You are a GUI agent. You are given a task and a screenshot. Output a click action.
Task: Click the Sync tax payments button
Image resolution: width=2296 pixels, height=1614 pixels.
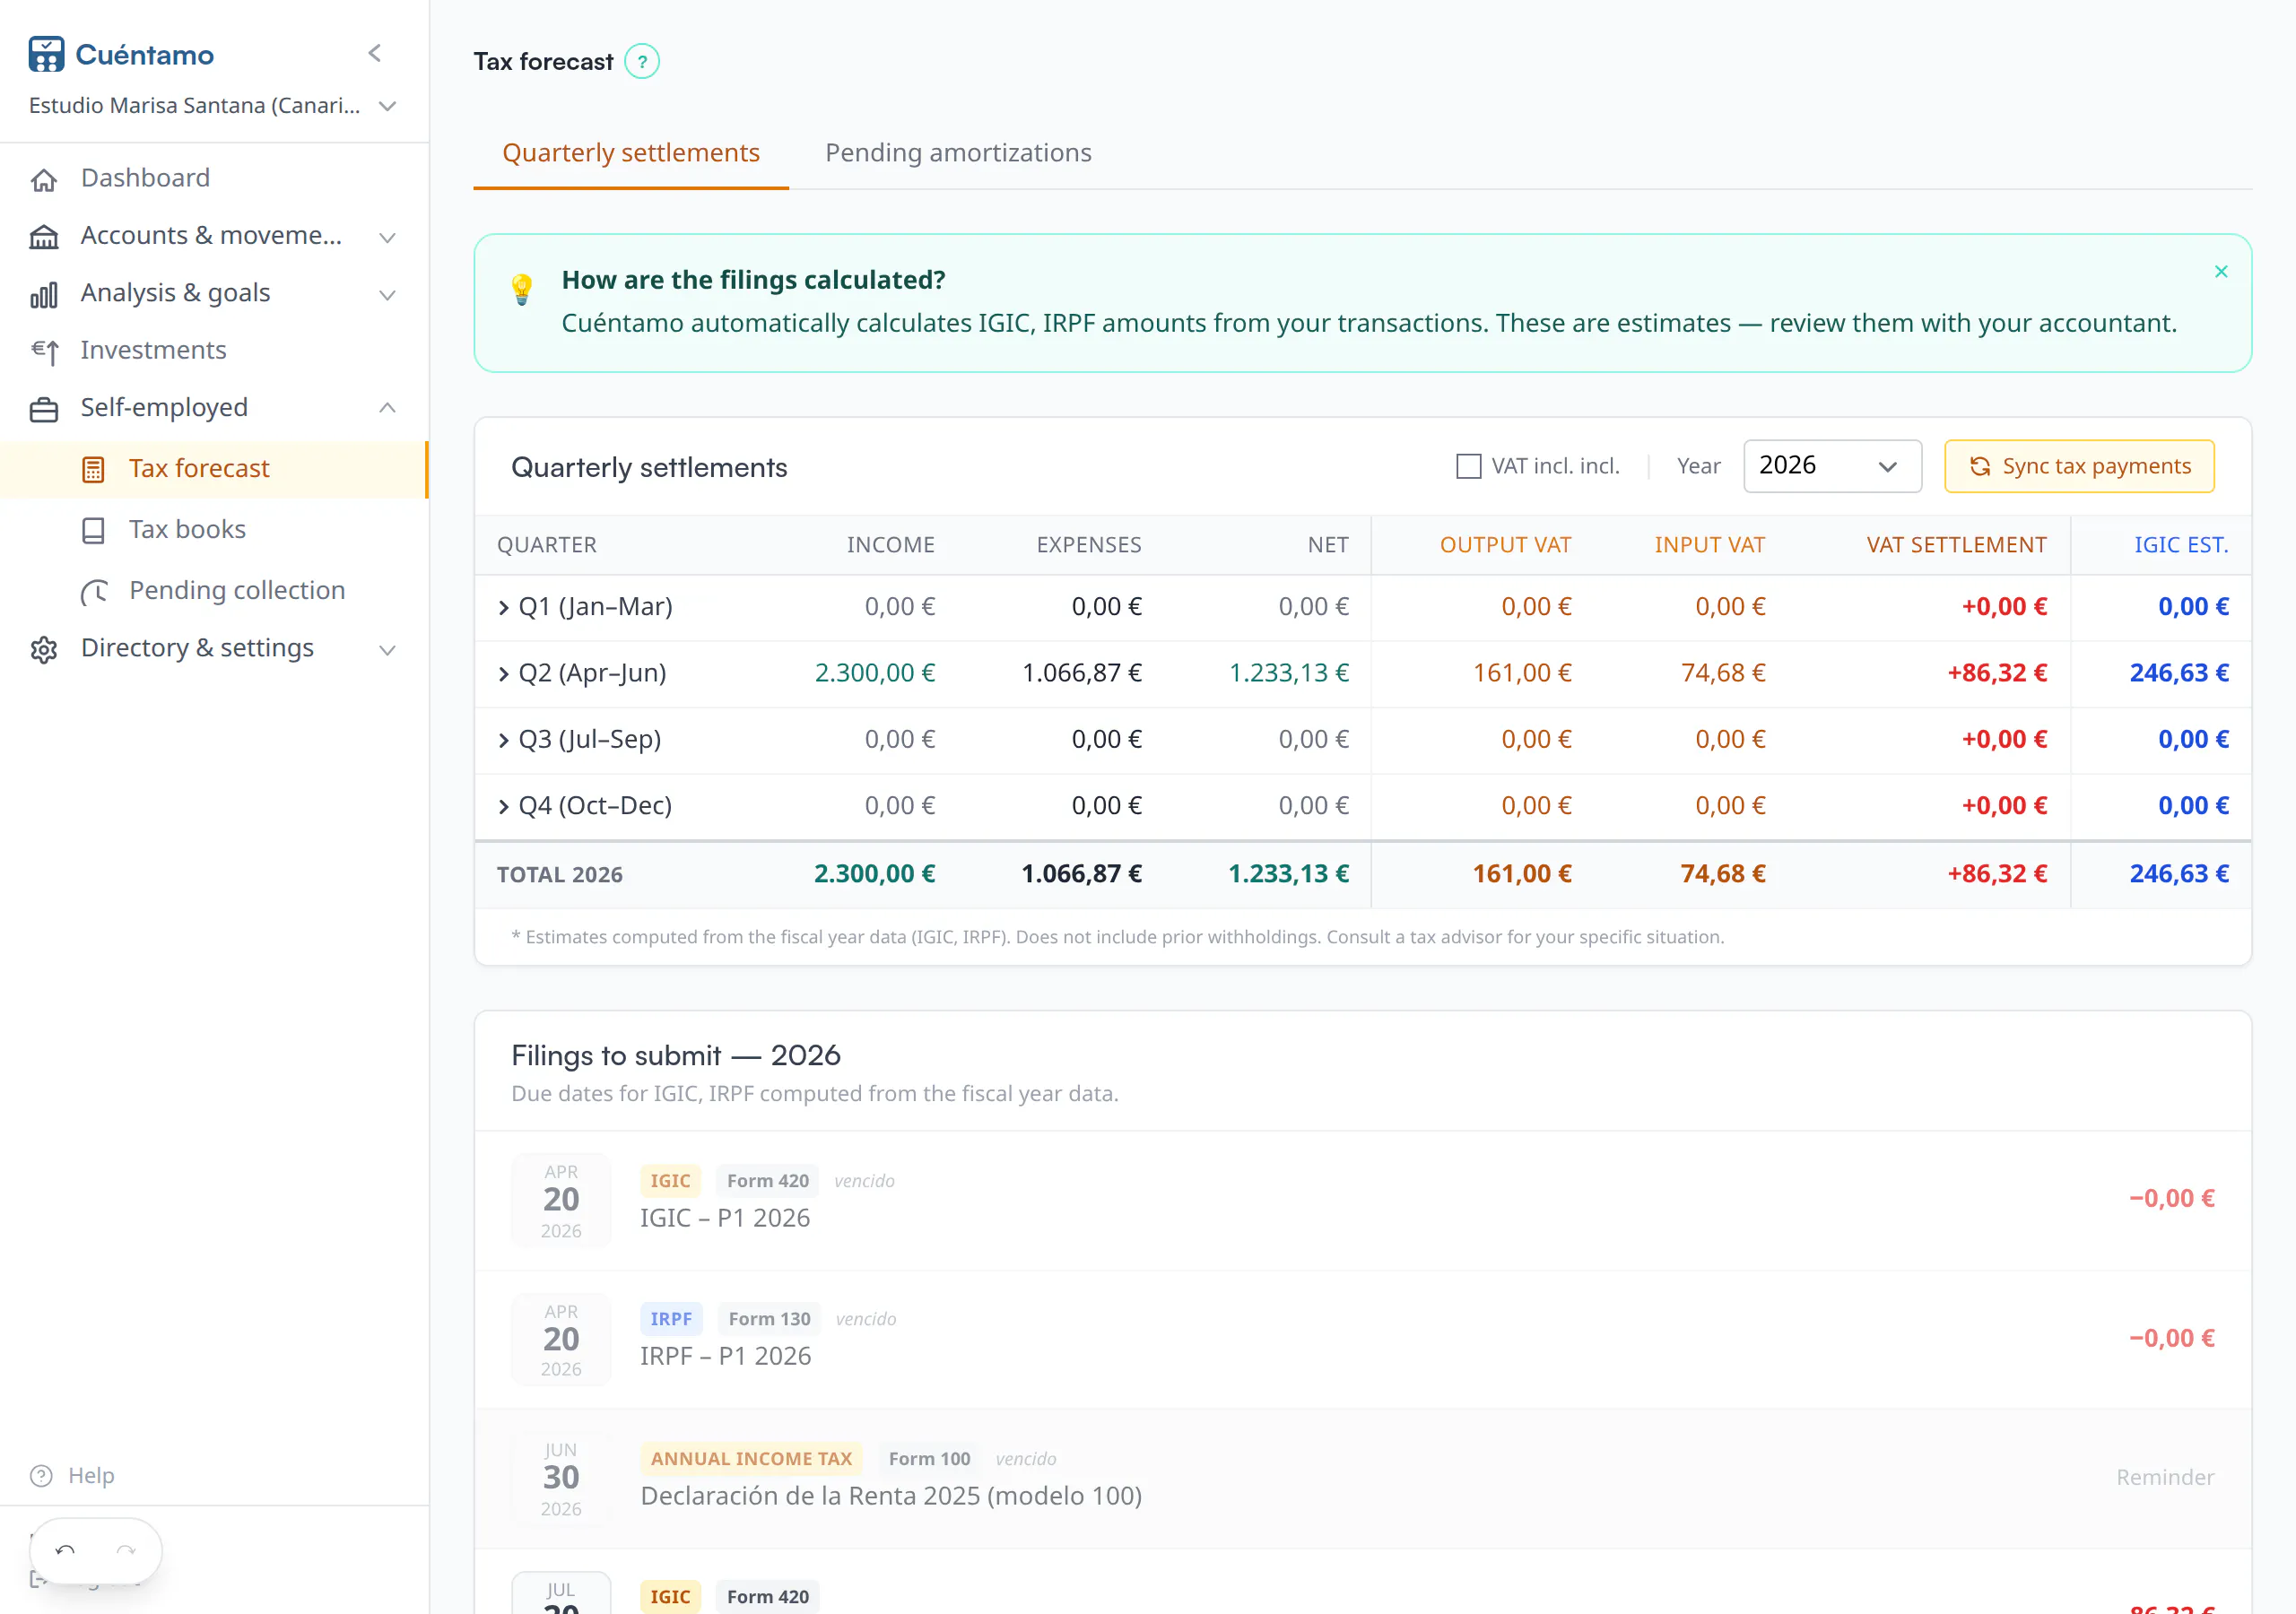coord(2079,466)
